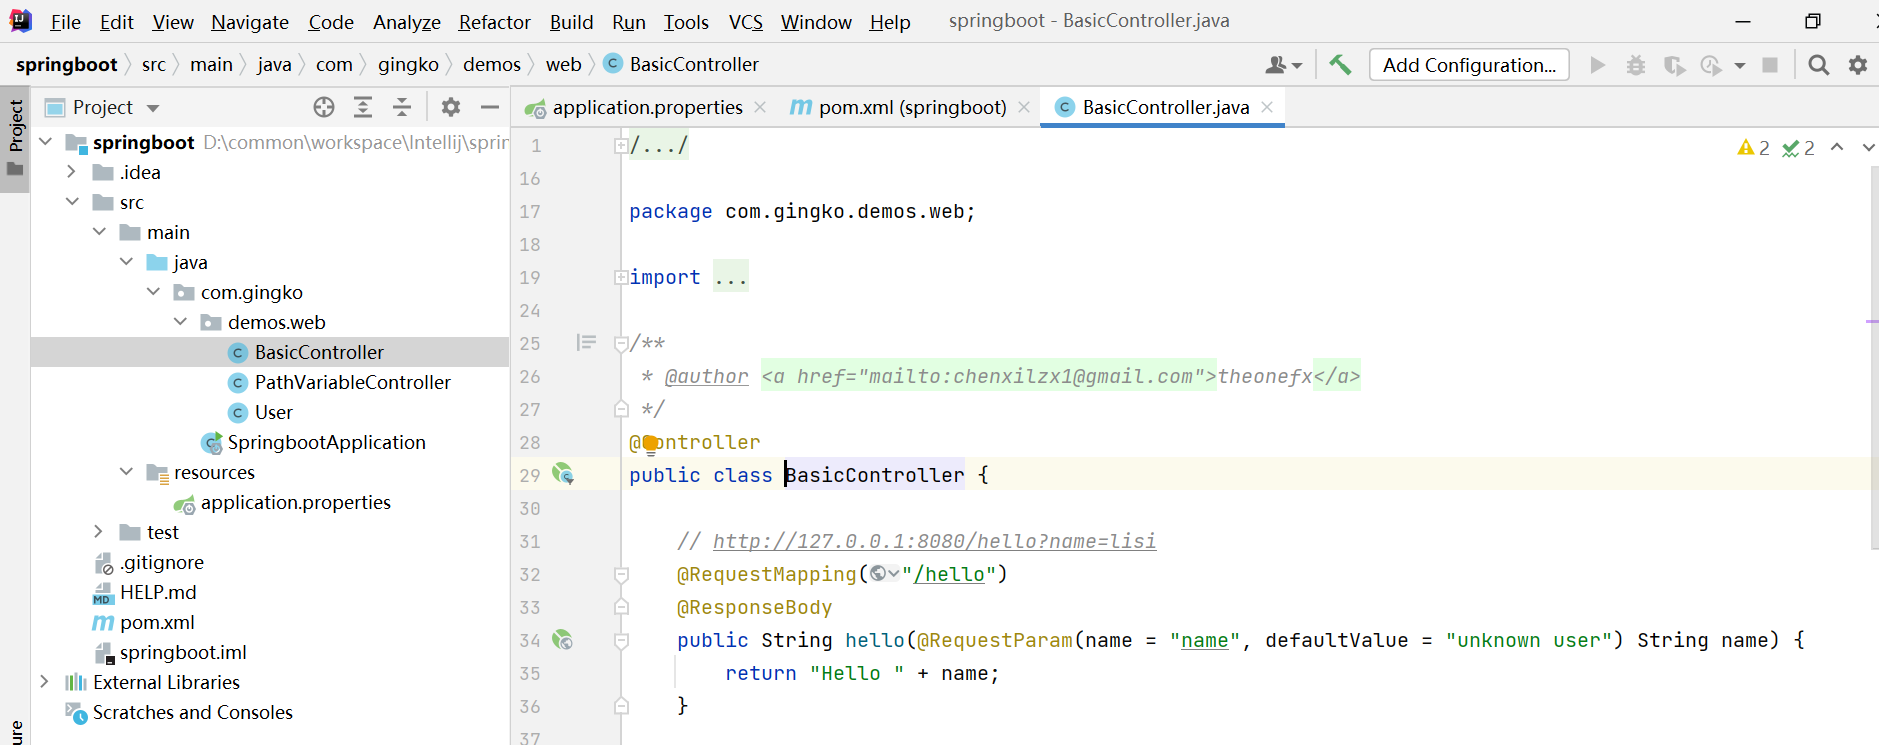Click the Run with Coverage icon
The image size is (1879, 745).
tap(1674, 65)
